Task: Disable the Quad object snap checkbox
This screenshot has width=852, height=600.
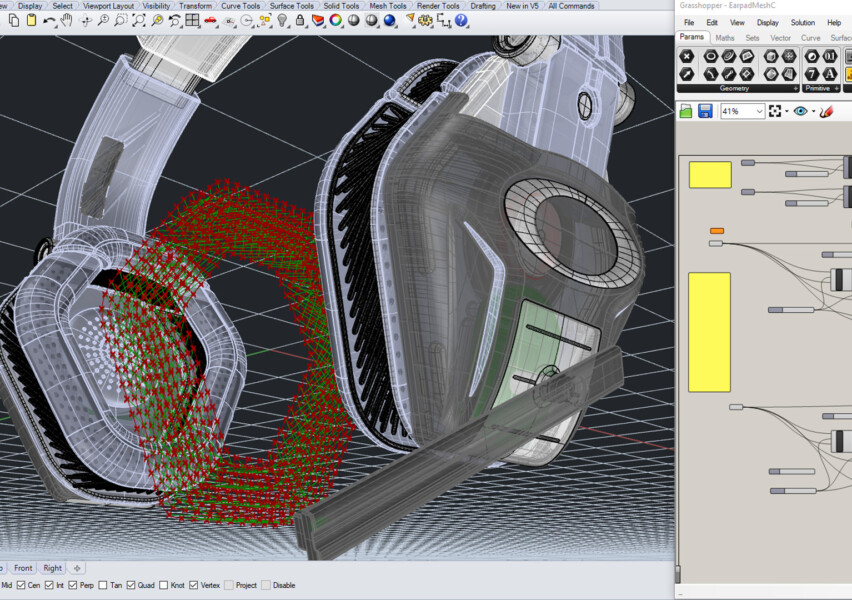Action: (131, 586)
